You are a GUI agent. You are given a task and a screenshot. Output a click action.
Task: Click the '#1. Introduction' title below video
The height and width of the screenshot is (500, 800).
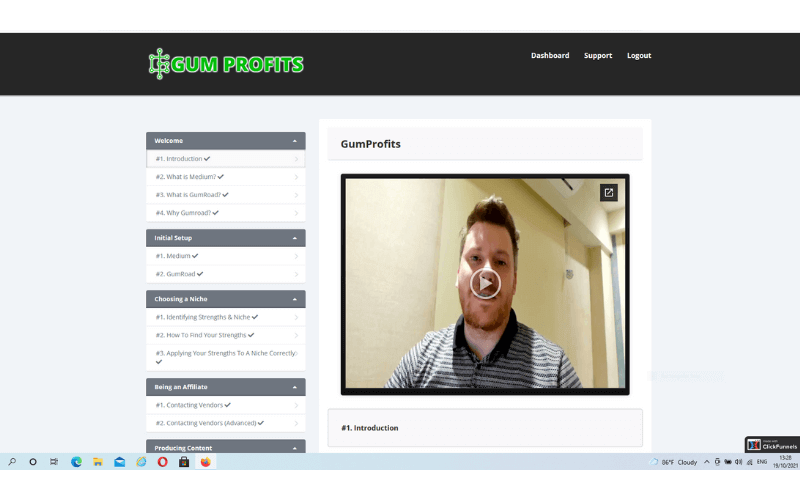pos(369,428)
